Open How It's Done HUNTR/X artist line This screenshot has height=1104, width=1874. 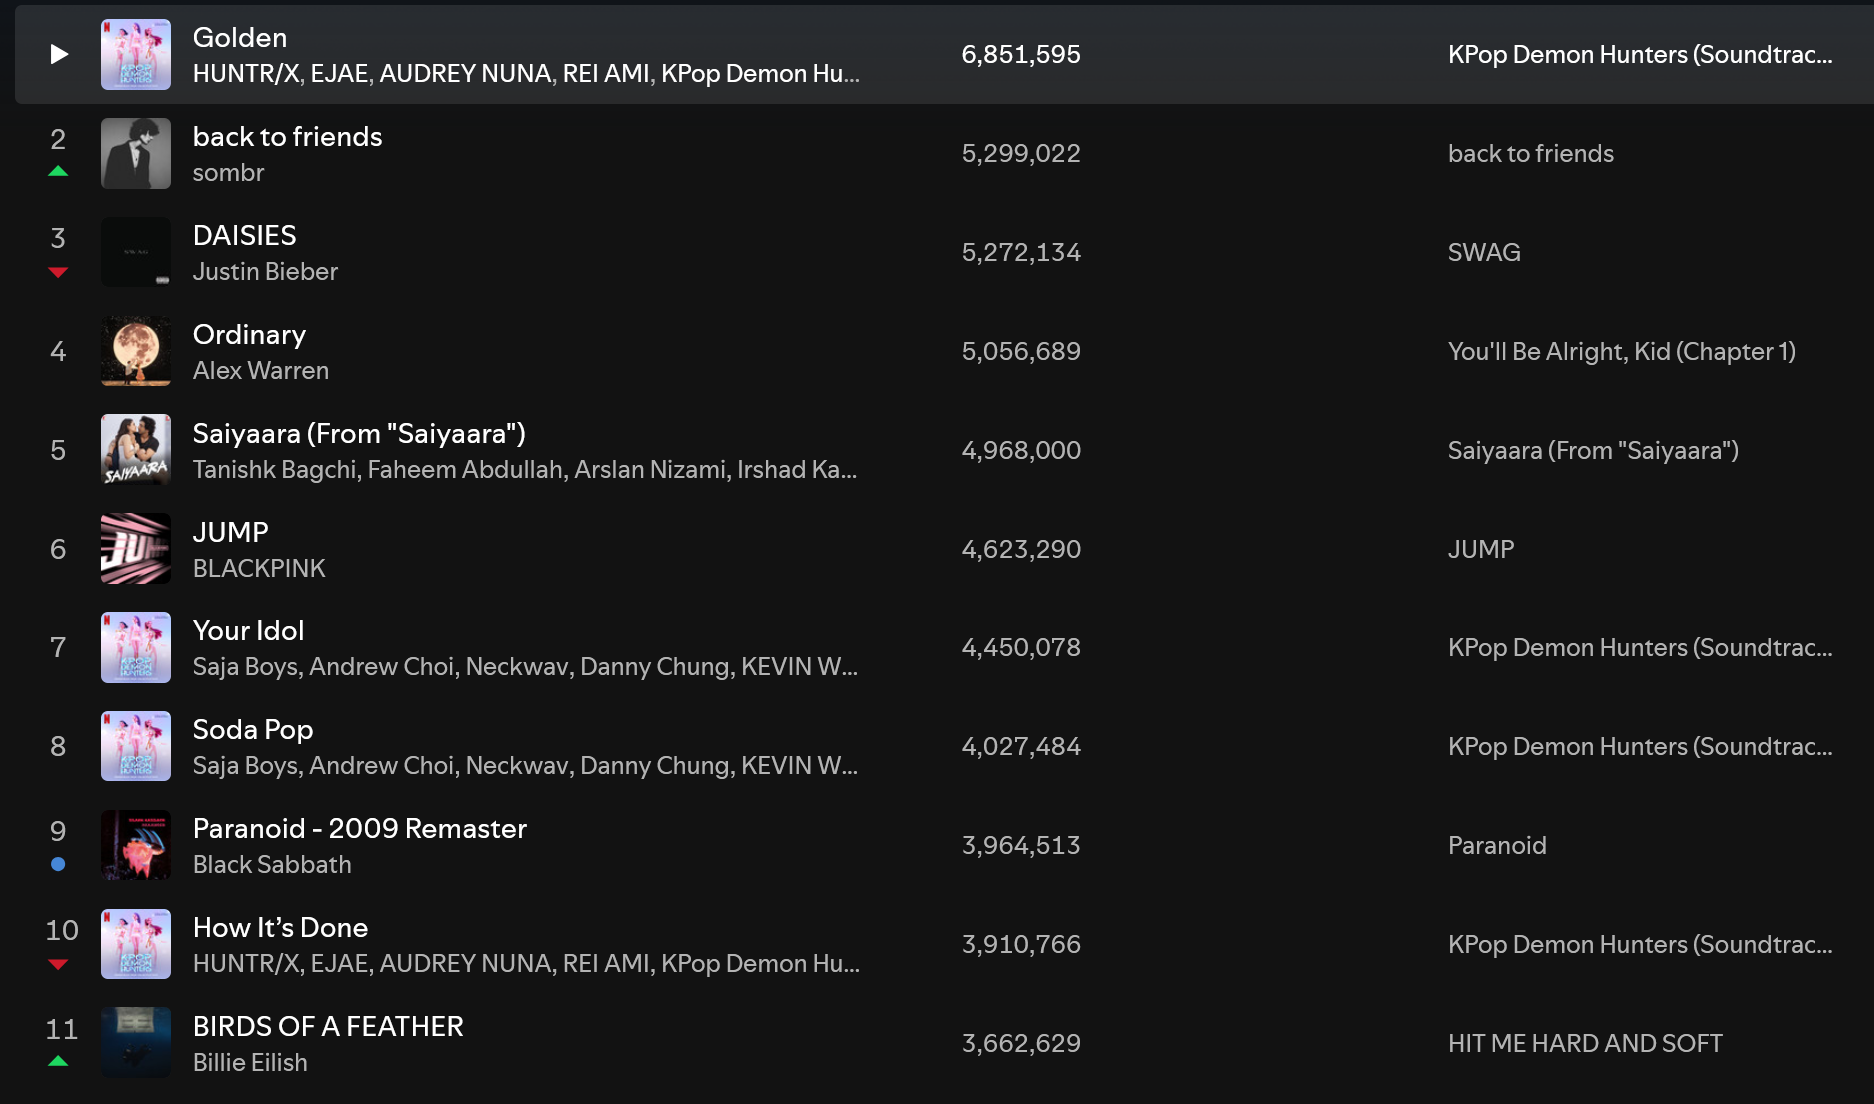click(526, 963)
